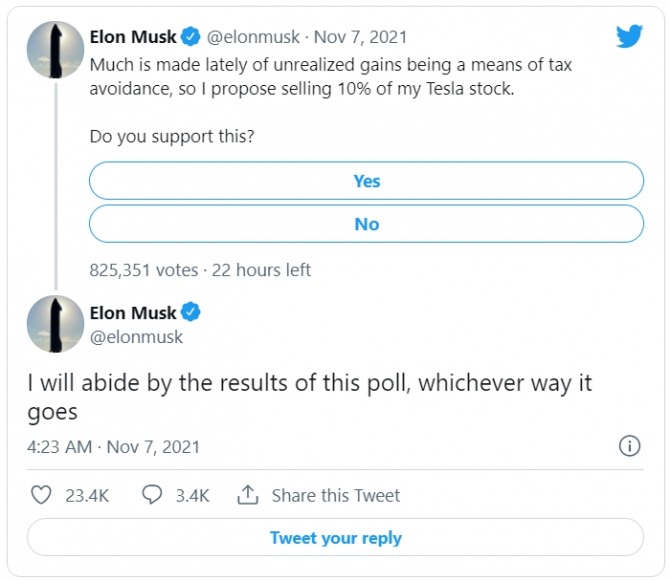The width and height of the screenshot is (670, 581).
Task: Click the 23.4K likes count
Action: 84,495
